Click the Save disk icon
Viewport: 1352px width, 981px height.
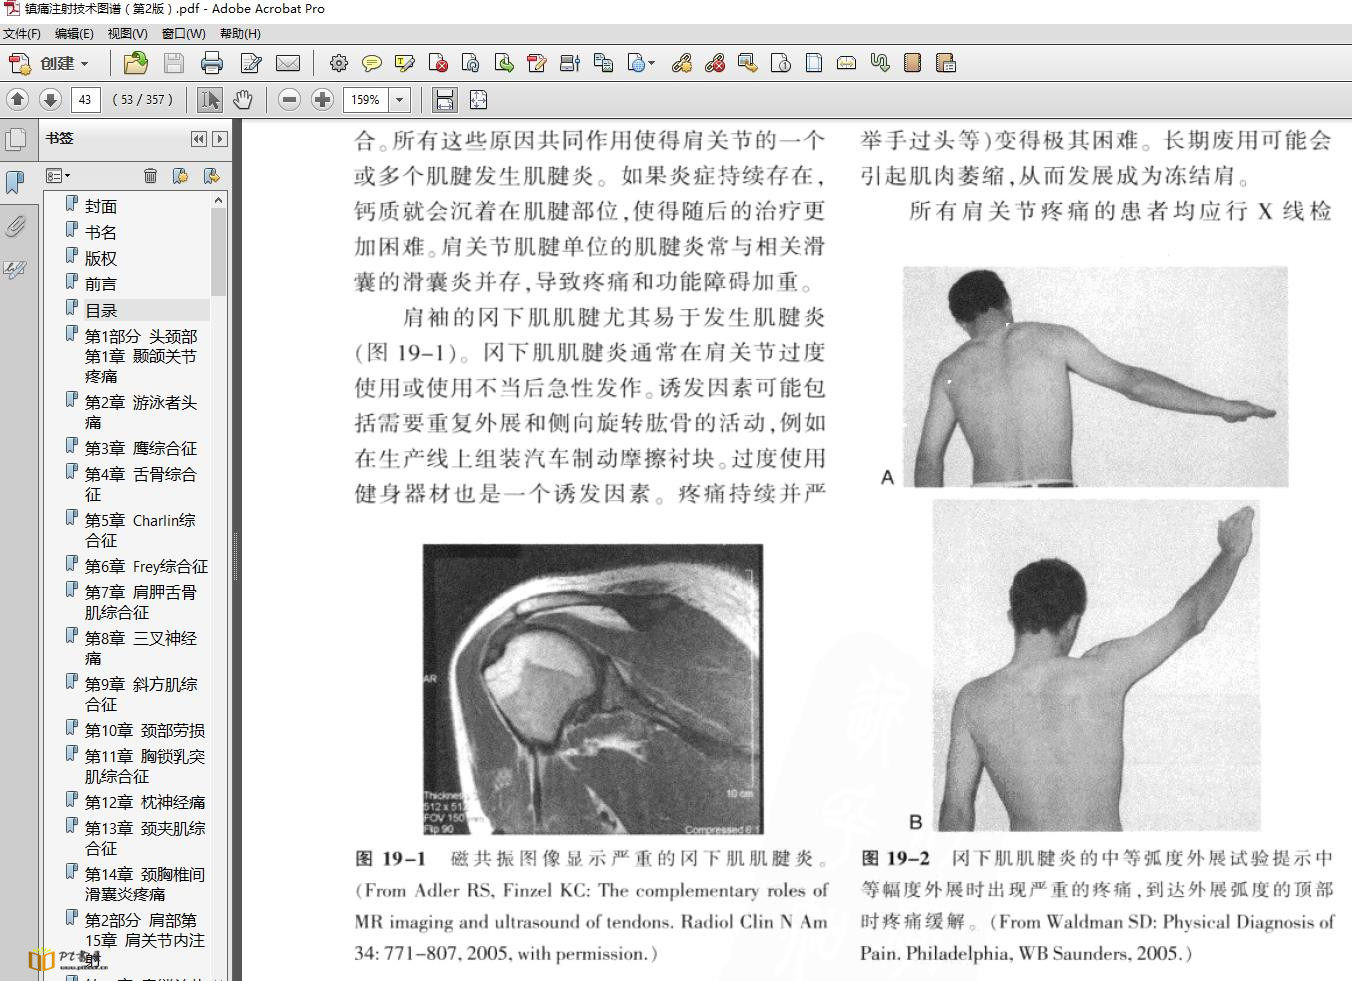tap(173, 64)
